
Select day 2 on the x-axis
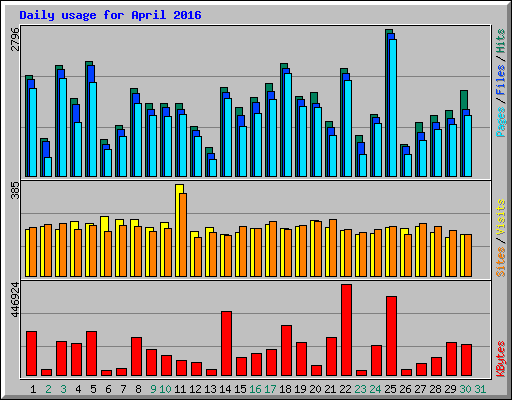click(48, 389)
